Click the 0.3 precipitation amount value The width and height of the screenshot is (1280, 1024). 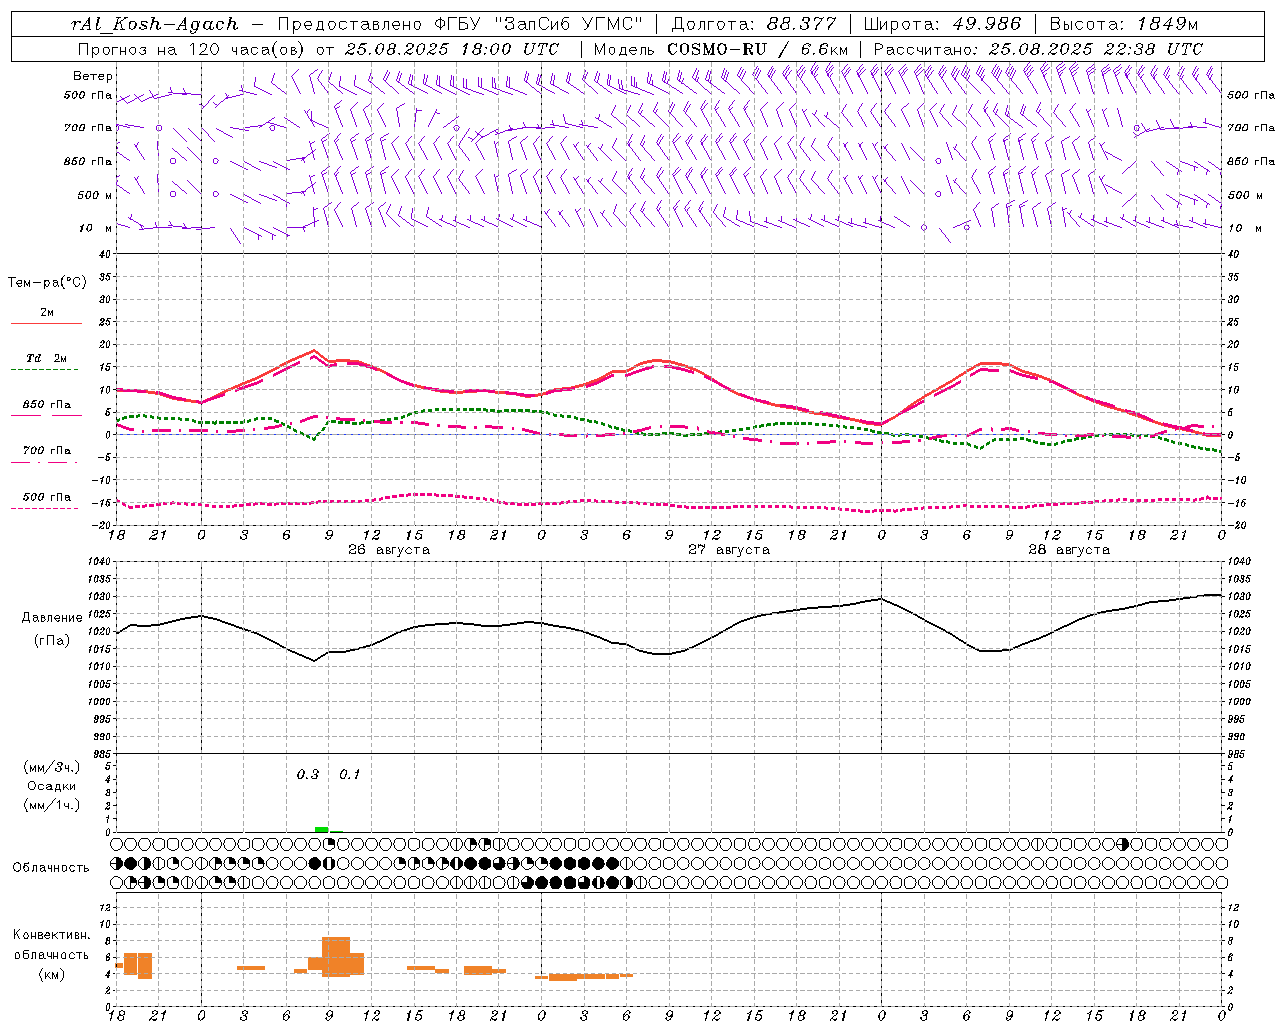pyautogui.click(x=308, y=775)
